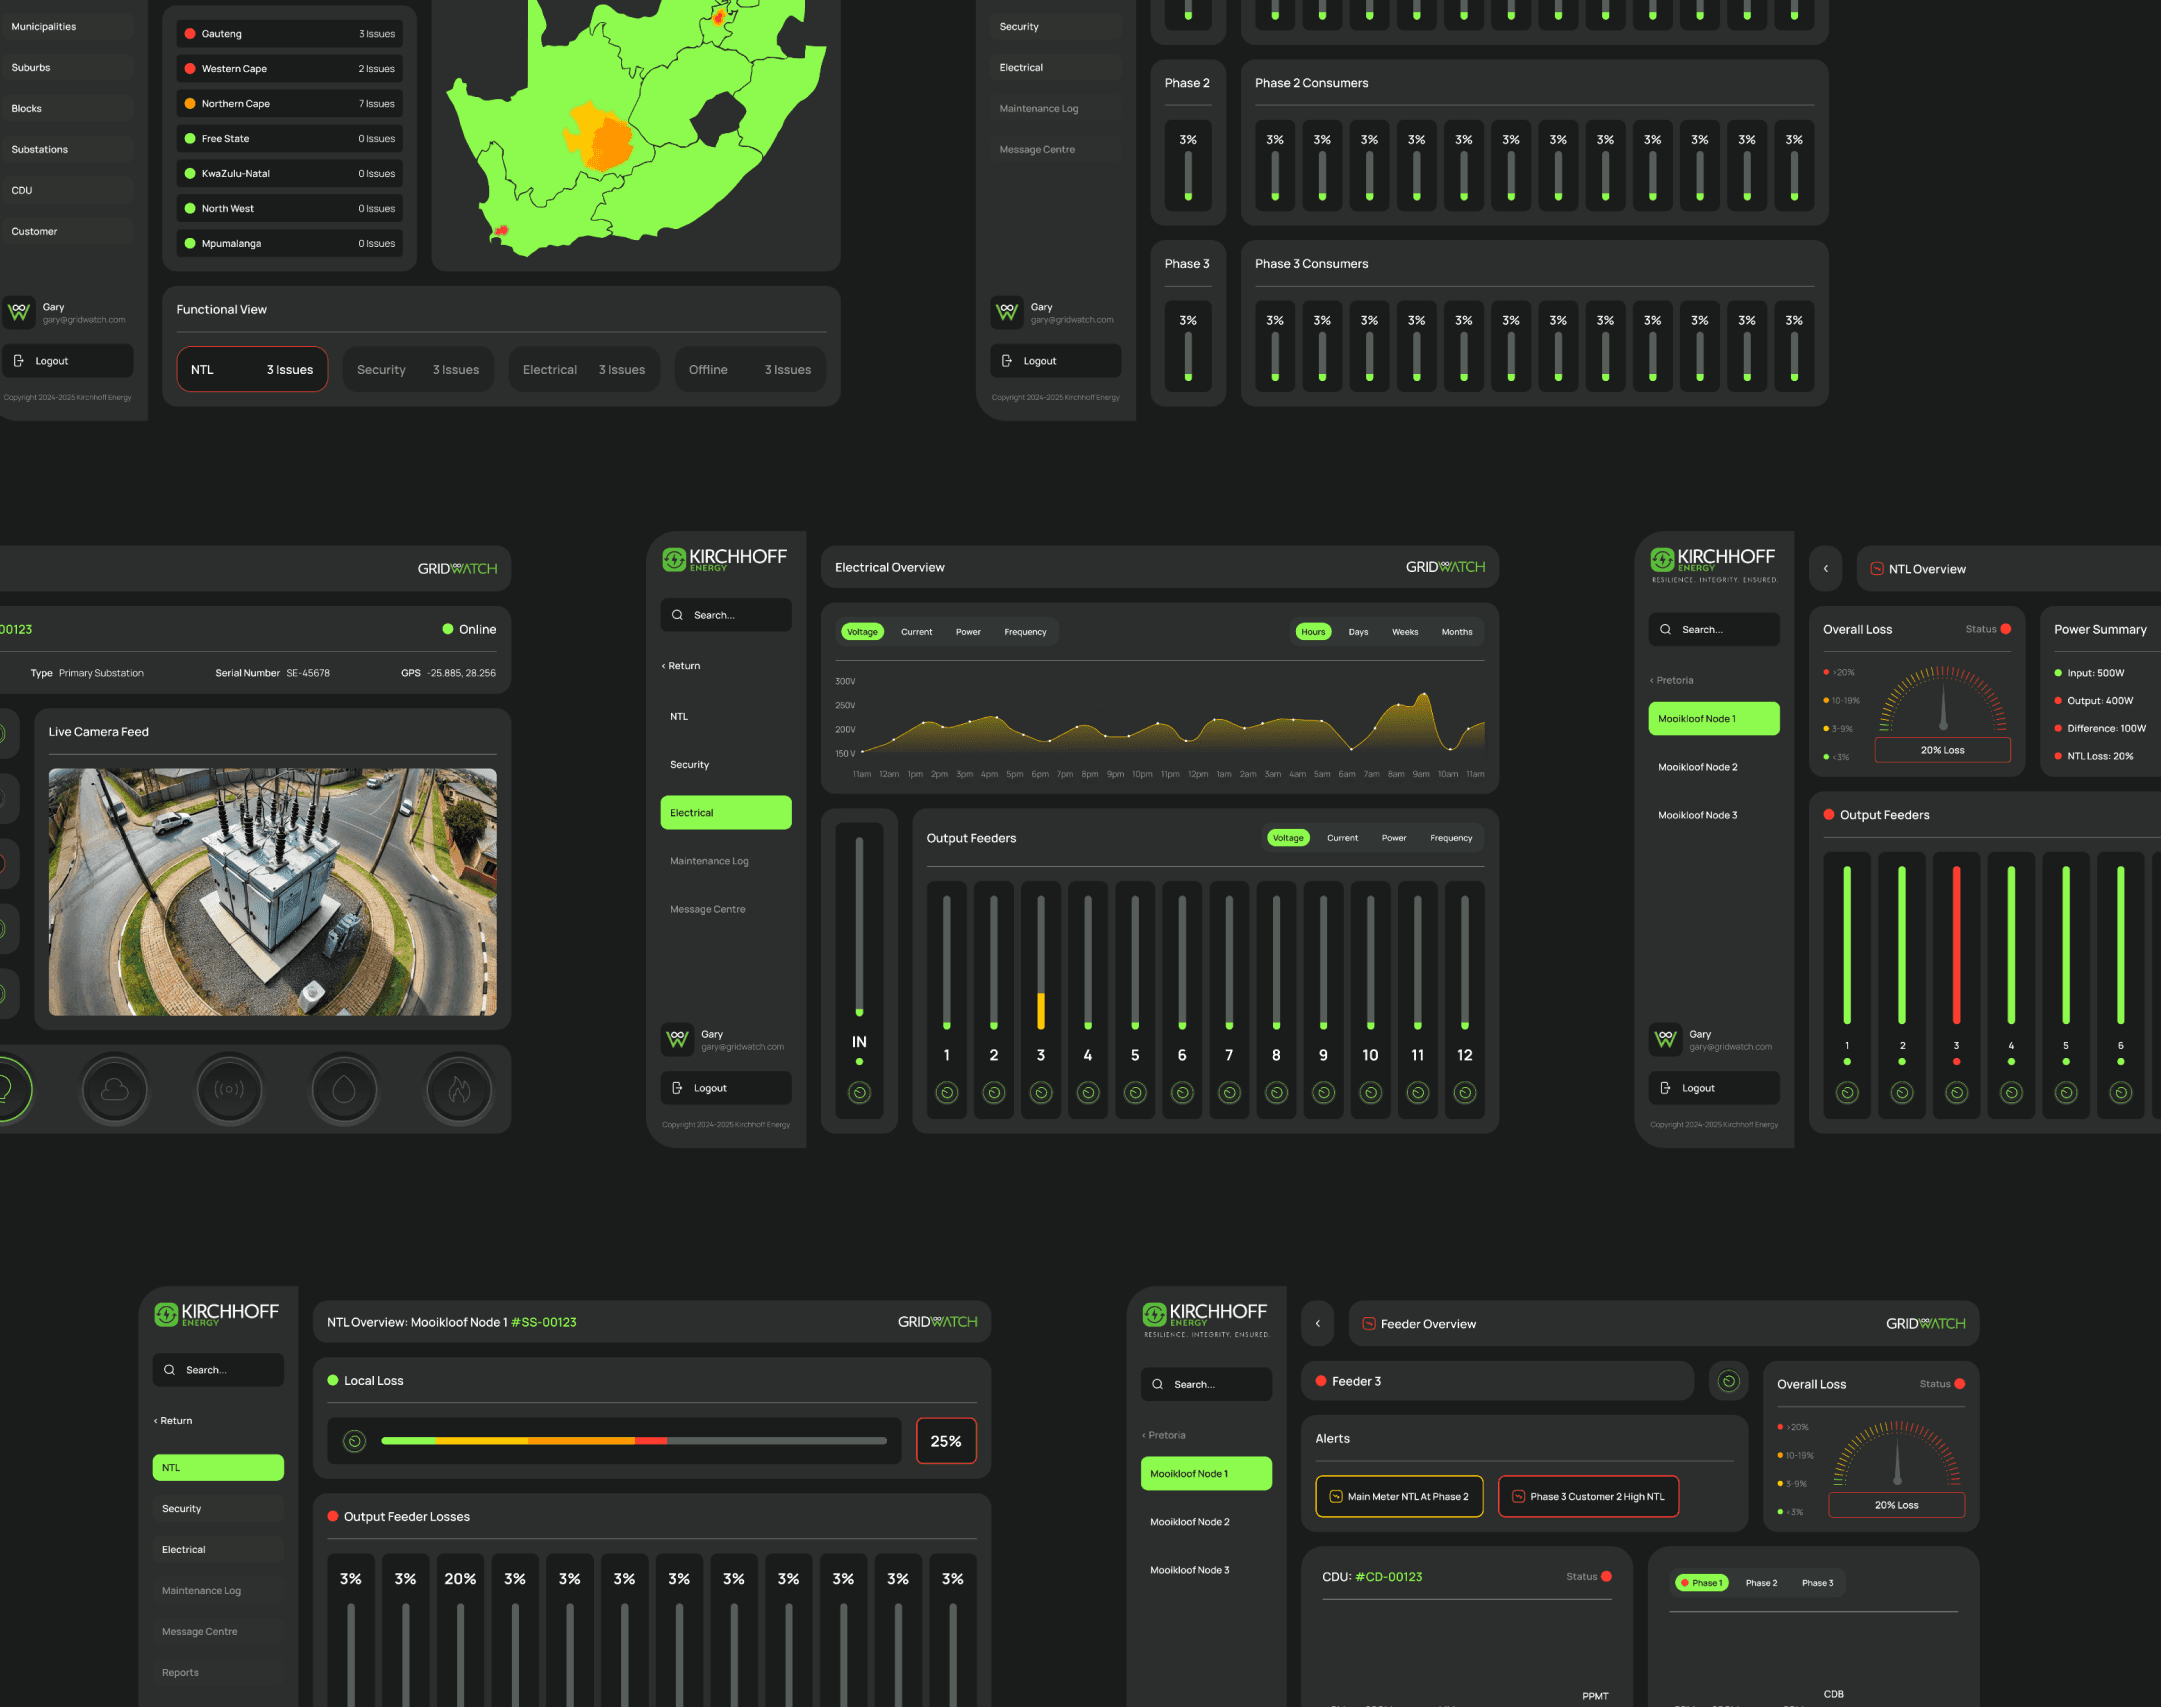Click refresh icon beside Feeder 3
Viewport: 2161px width, 1707px height.
pyautogui.click(x=1728, y=1382)
